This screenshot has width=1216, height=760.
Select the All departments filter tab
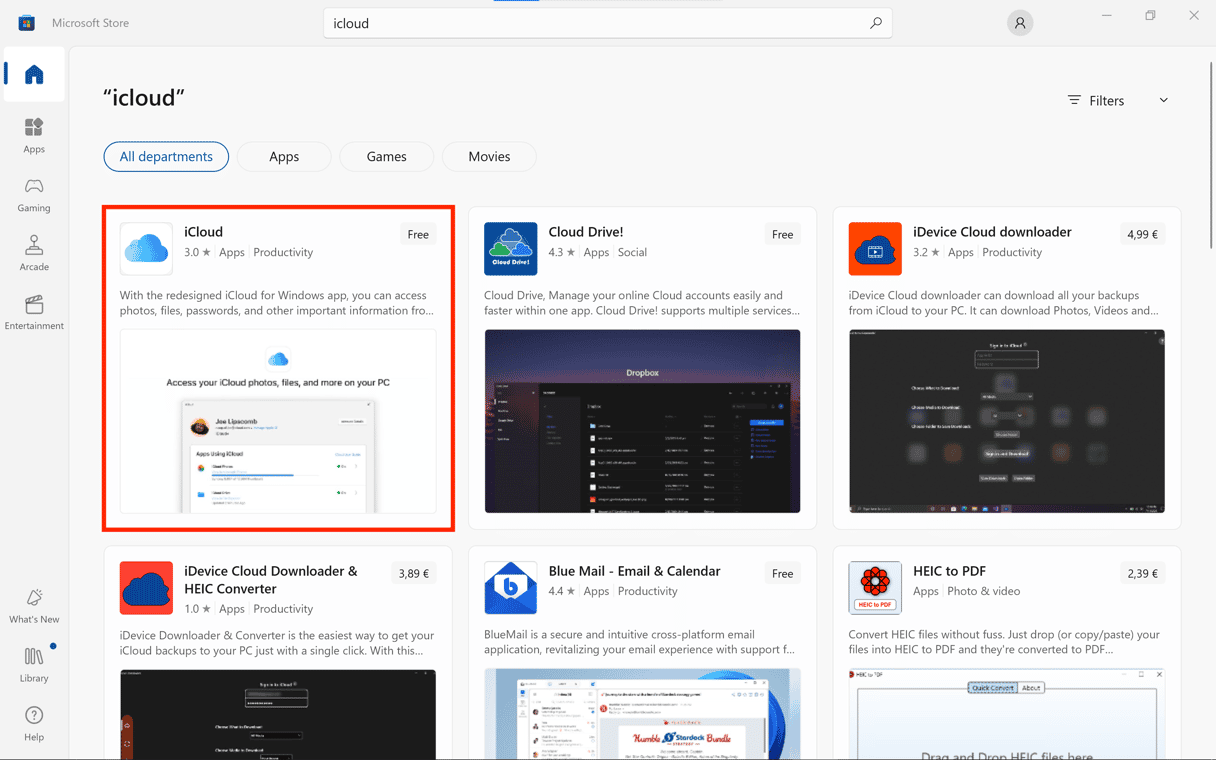point(166,157)
